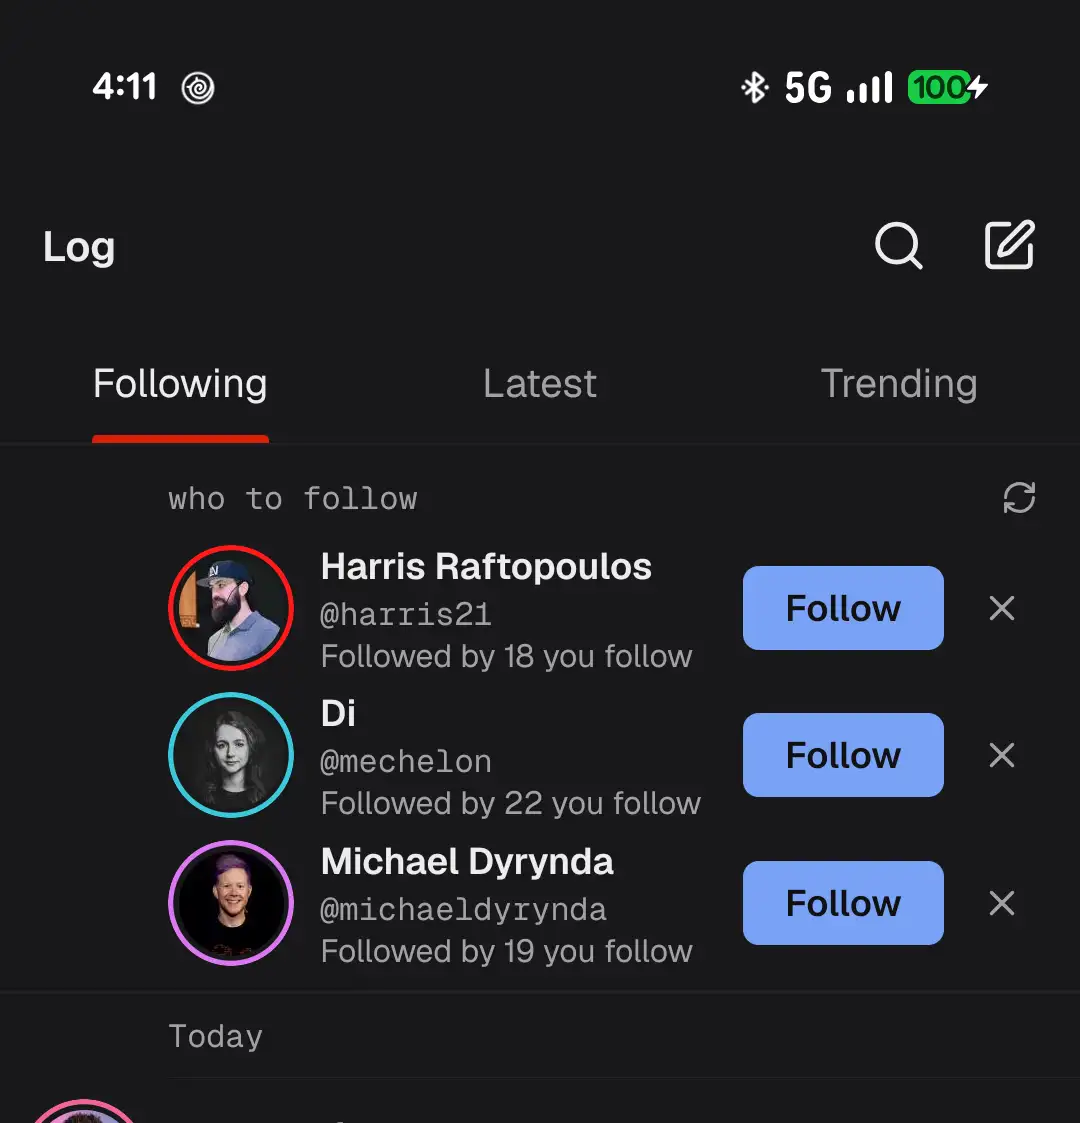Open Di's profile avatar
Viewport: 1080px width, 1123px height.
(231, 755)
